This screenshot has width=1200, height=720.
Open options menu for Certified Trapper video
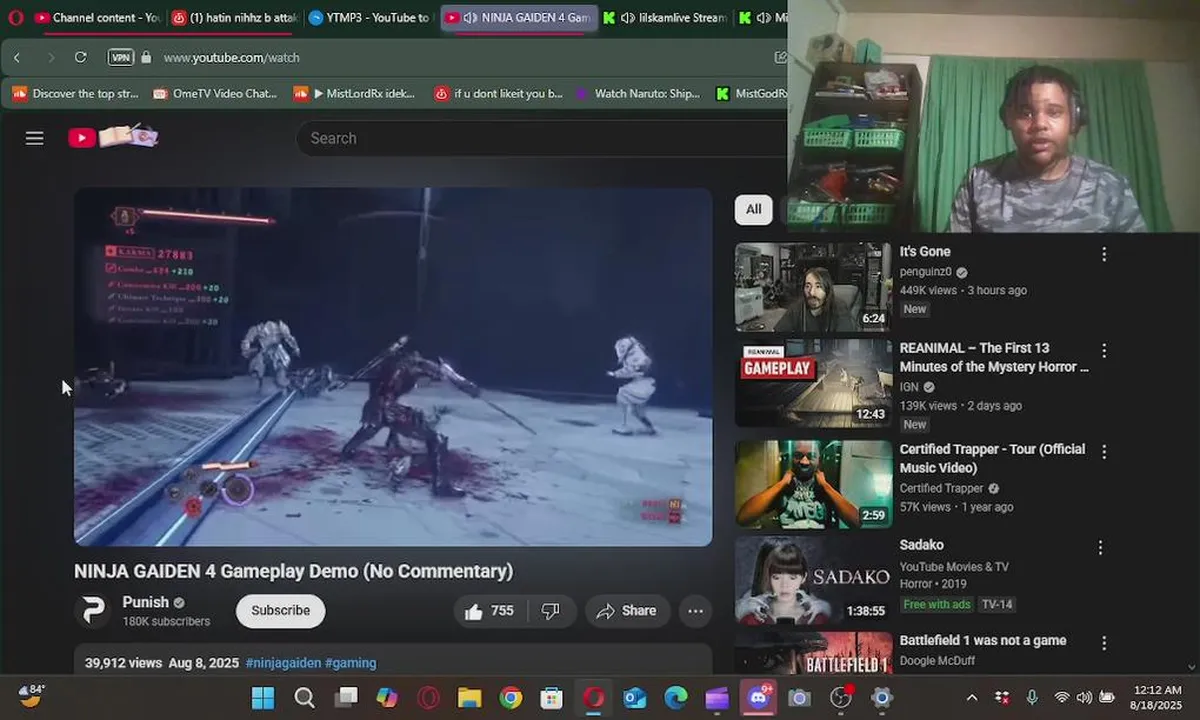click(x=1104, y=452)
